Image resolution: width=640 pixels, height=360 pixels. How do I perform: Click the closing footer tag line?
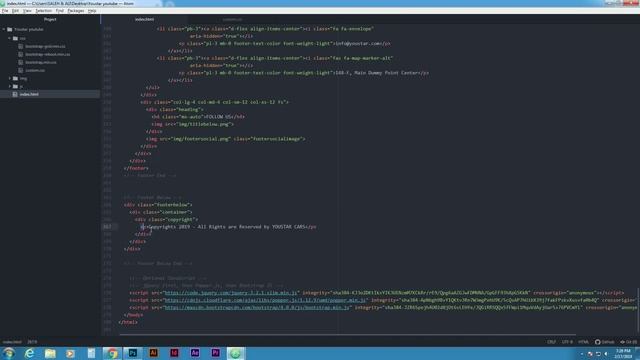coord(136,168)
